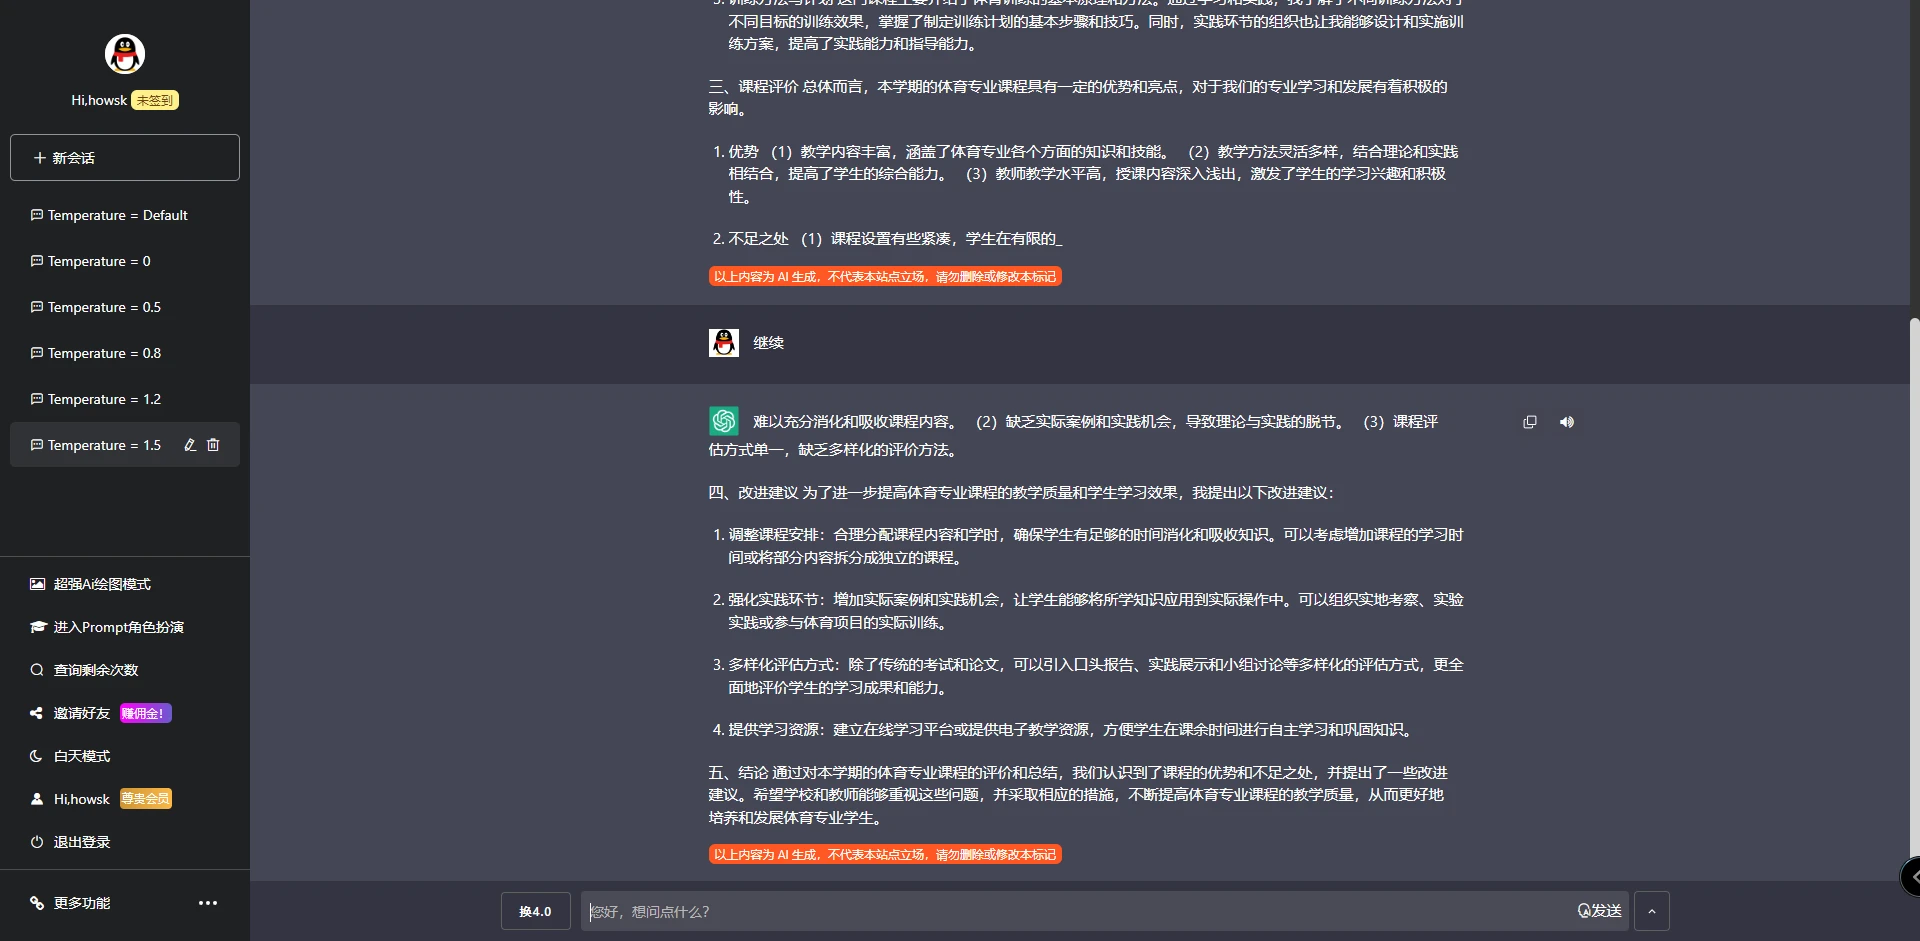This screenshot has height=941, width=1920.
Task: Rename Temperature = 1.5 chat via pencil icon
Action: click(x=189, y=445)
